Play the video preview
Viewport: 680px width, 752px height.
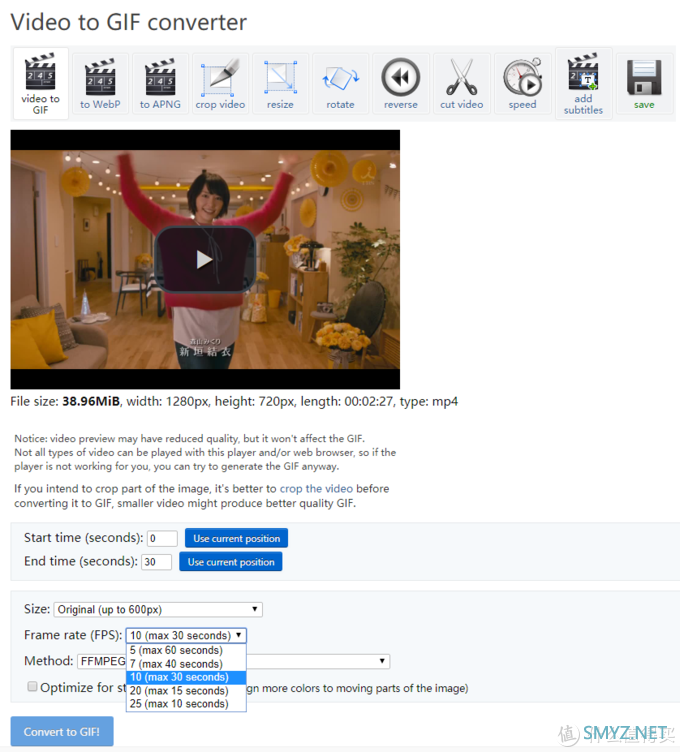click(x=205, y=259)
